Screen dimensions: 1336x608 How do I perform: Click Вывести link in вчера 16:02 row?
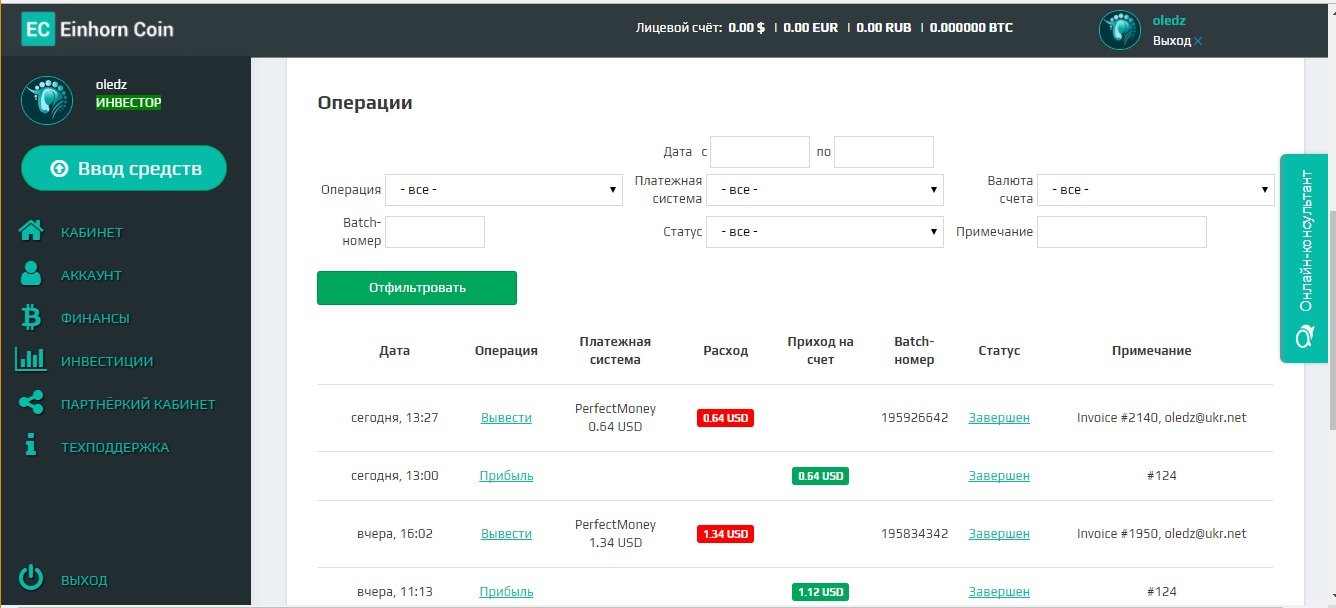tap(506, 534)
